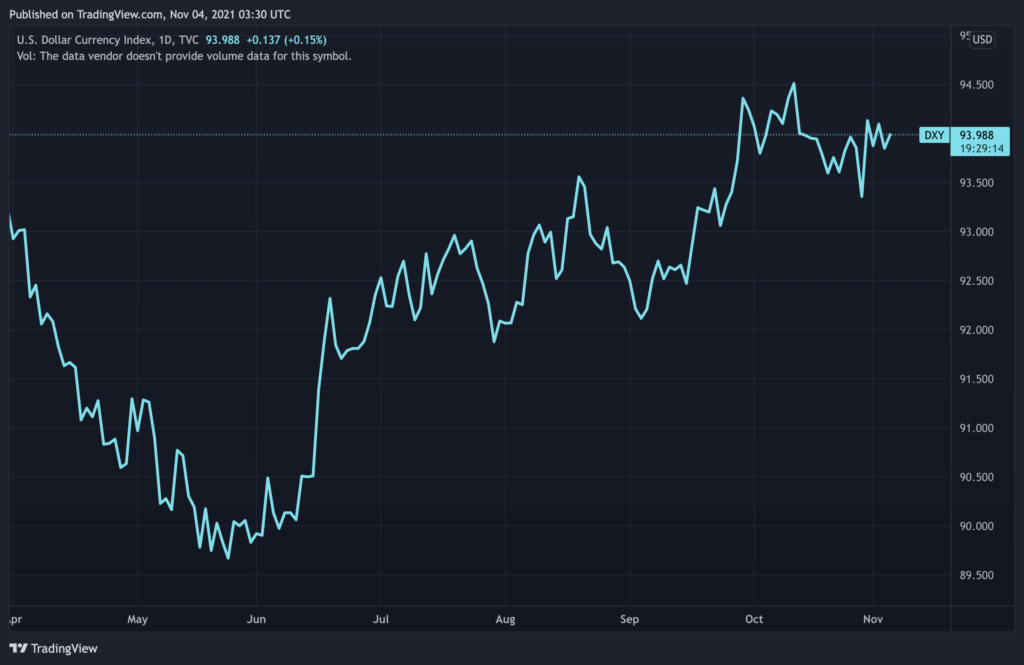
Task: Select the Jun label on time axis
Action: click(x=257, y=620)
